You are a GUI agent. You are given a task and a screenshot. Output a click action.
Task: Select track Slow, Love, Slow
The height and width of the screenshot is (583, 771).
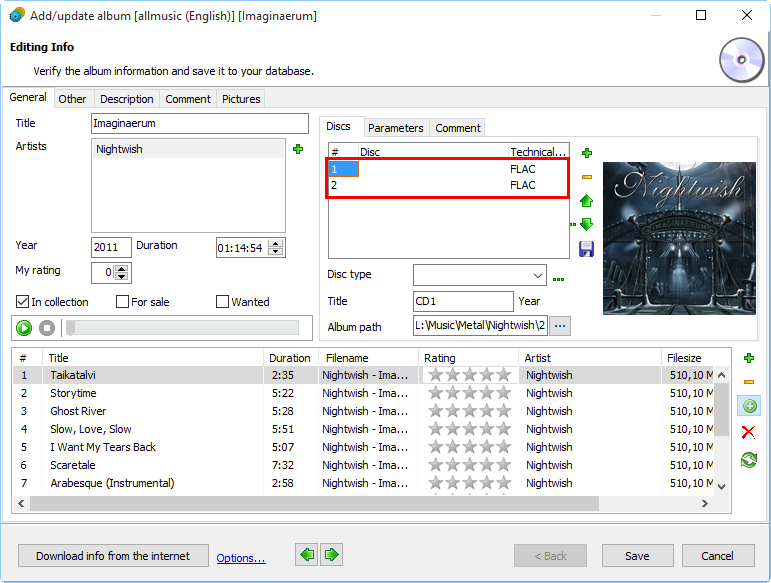pyautogui.click(x=363, y=429)
